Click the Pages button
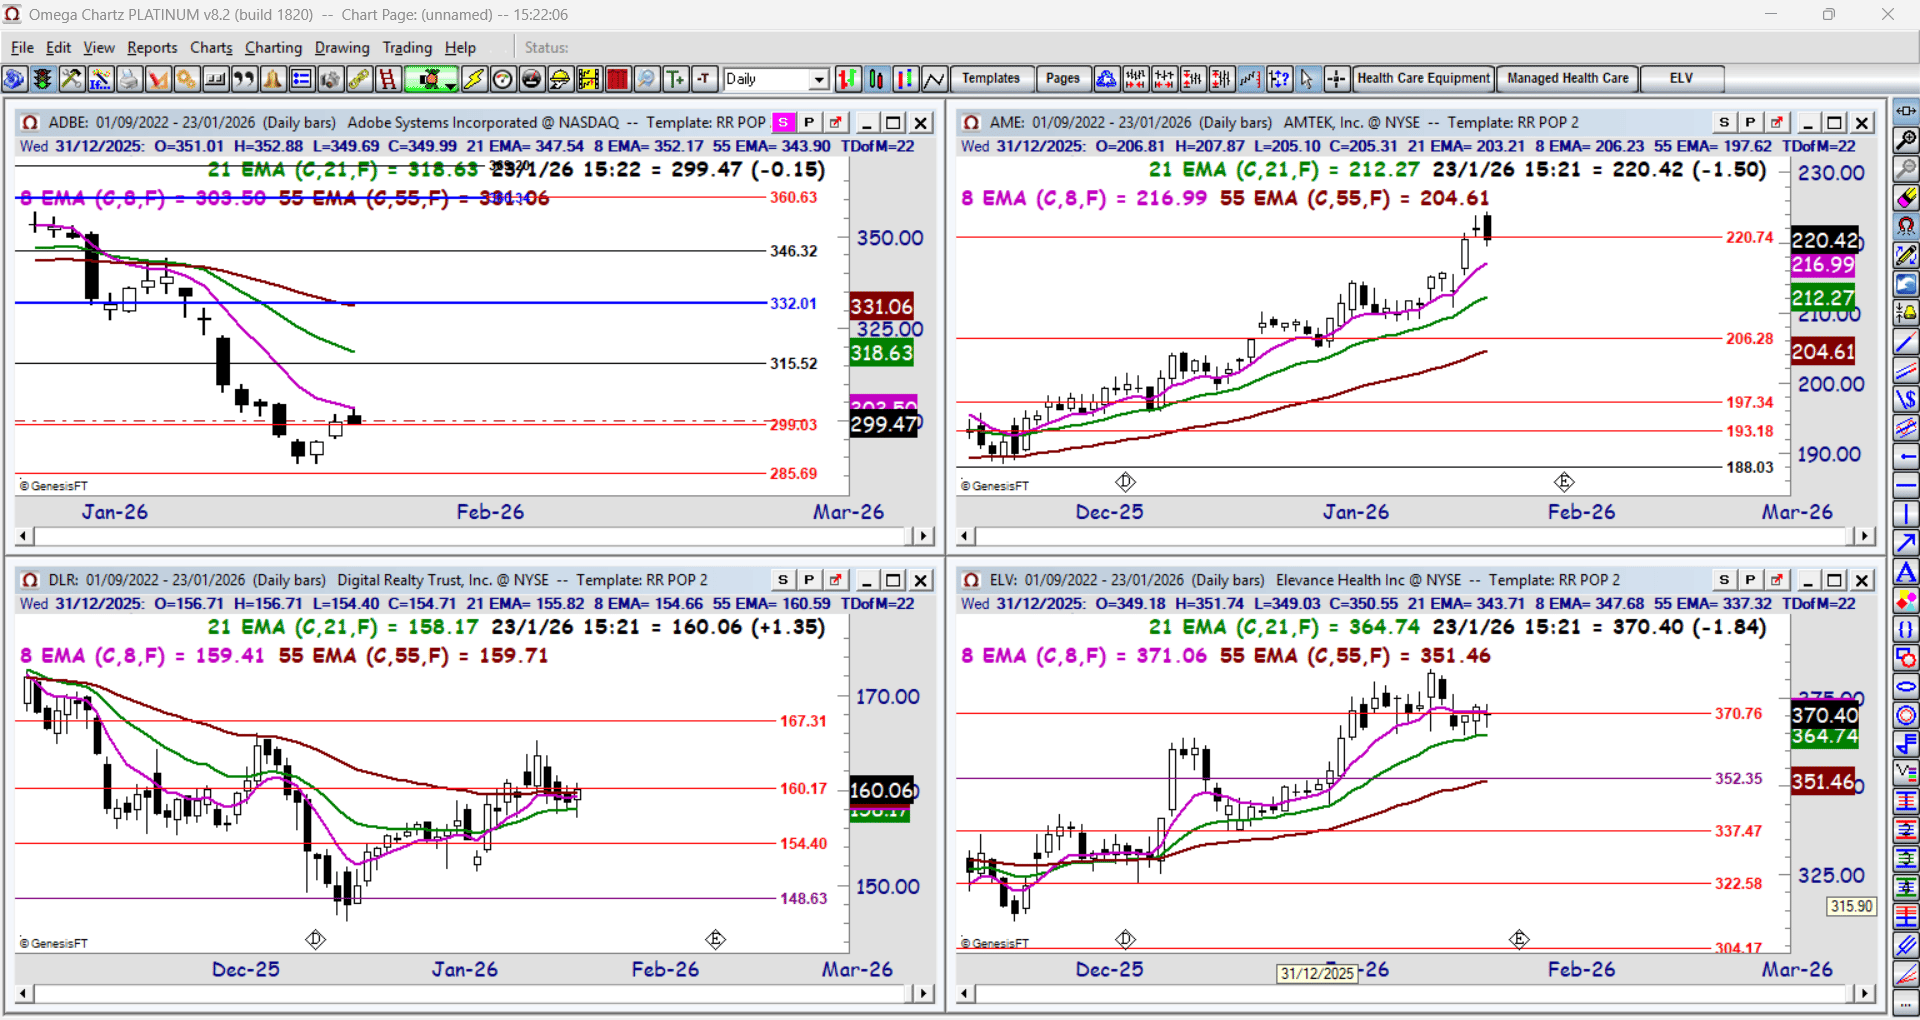 click(x=1062, y=79)
